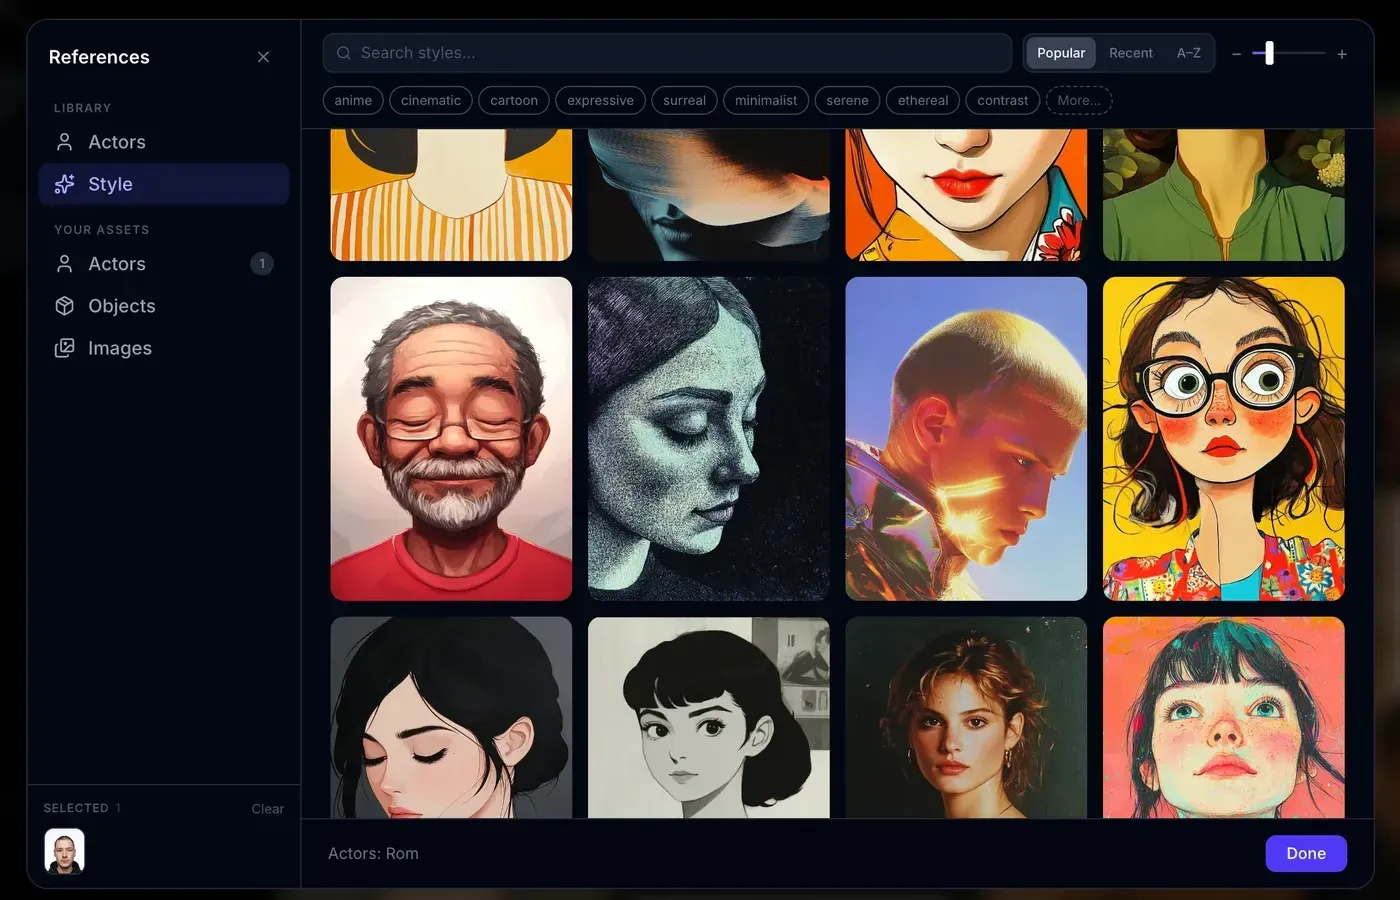Open the Actors library section

(117, 141)
